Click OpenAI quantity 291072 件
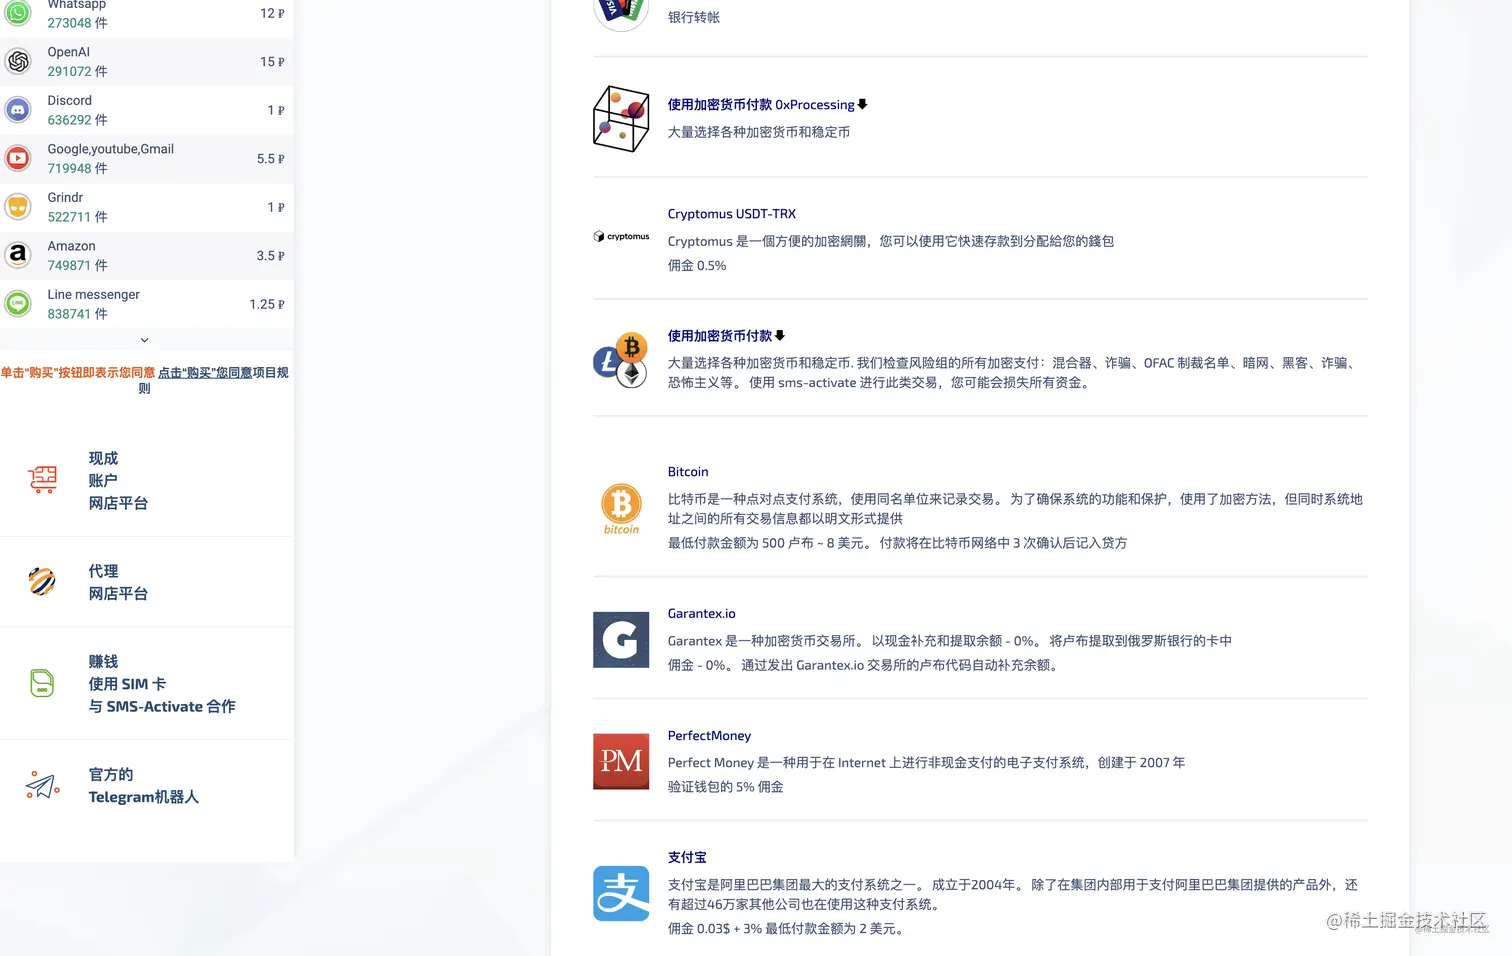This screenshot has height=956, width=1512. 77,72
